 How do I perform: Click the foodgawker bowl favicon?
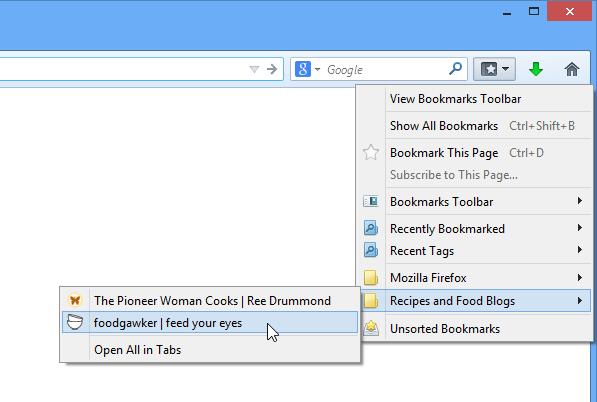[75, 322]
